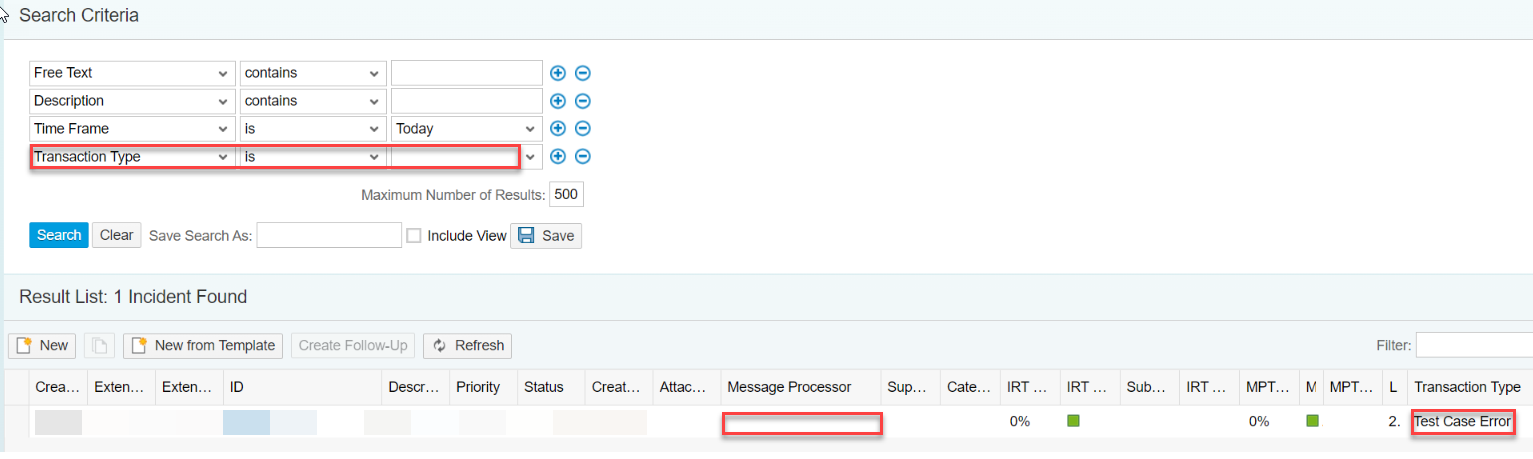The height and width of the screenshot is (459, 1533).
Task: Click the 'Sup…' column header
Action: coord(911,387)
